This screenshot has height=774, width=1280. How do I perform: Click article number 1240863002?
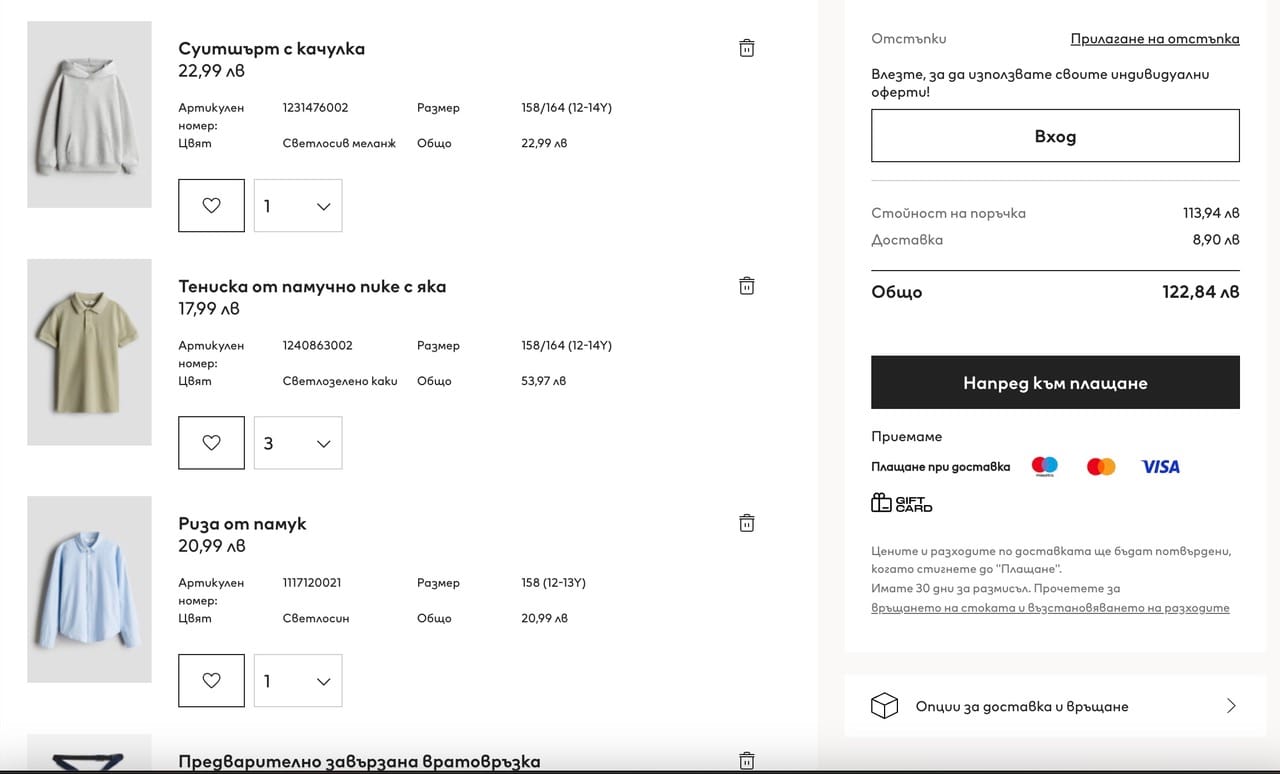click(x=317, y=345)
